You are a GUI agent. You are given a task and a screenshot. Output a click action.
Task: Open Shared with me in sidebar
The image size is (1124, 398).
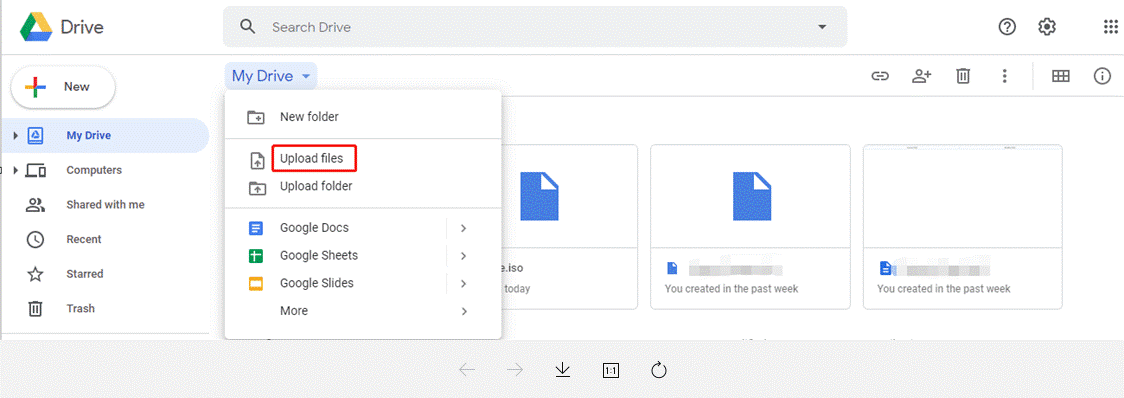(x=105, y=204)
